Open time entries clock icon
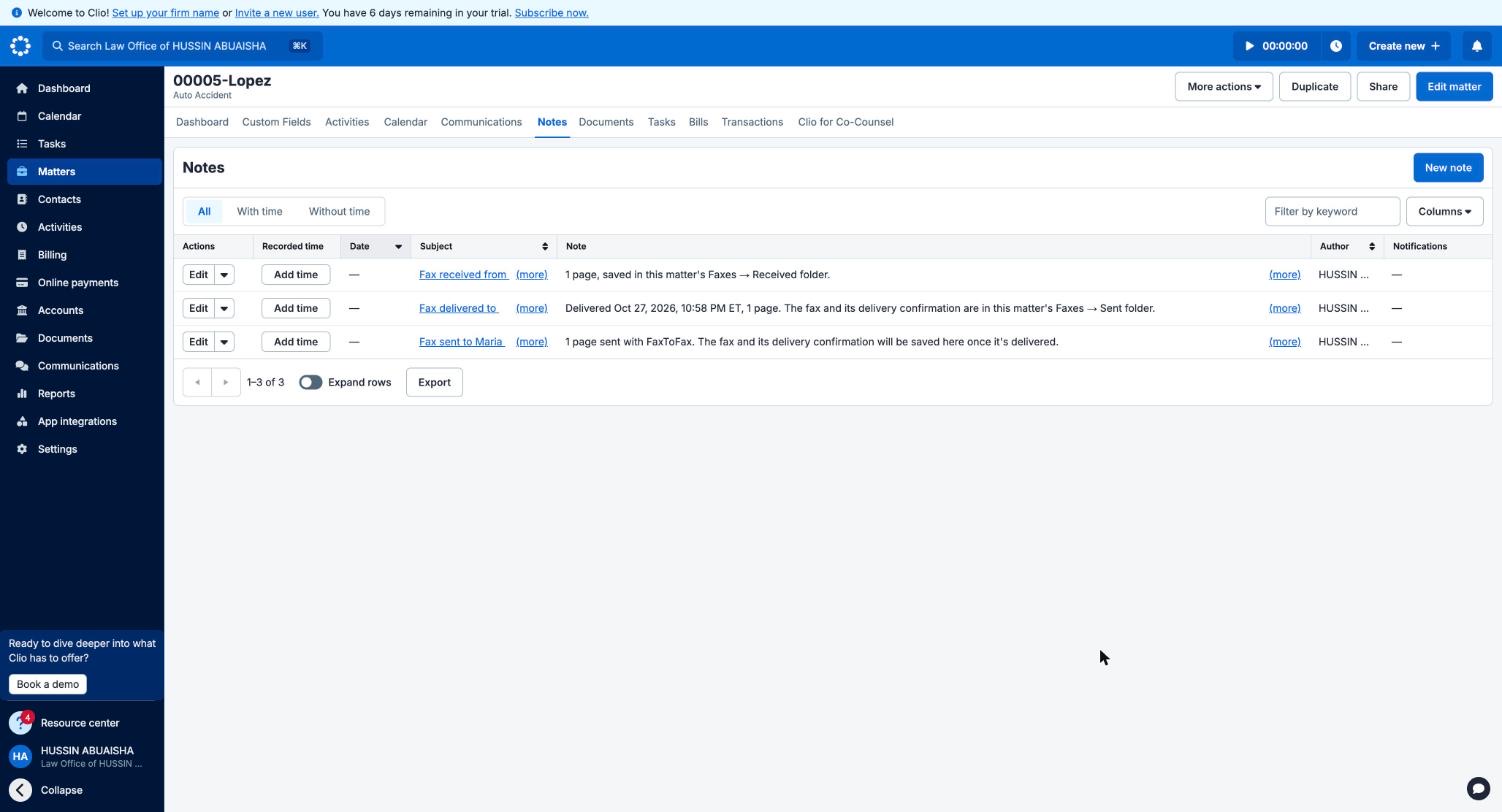This screenshot has width=1502, height=812. (x=1336, y=46)
